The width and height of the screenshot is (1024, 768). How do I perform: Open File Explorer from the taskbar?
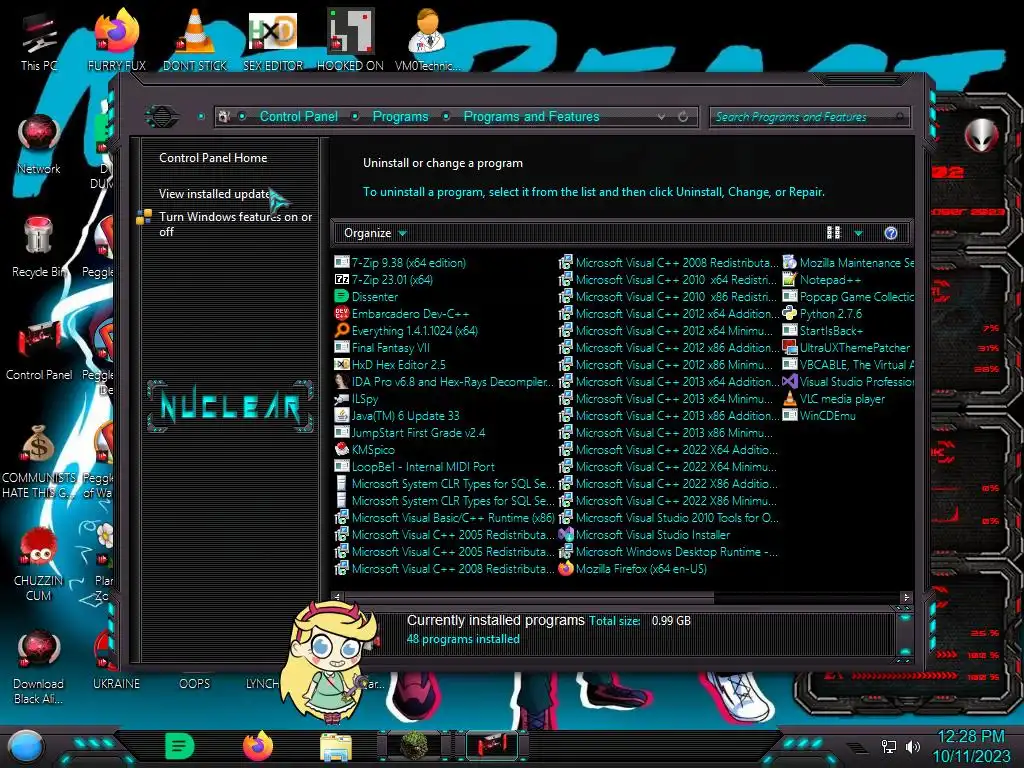coord(336,747)
